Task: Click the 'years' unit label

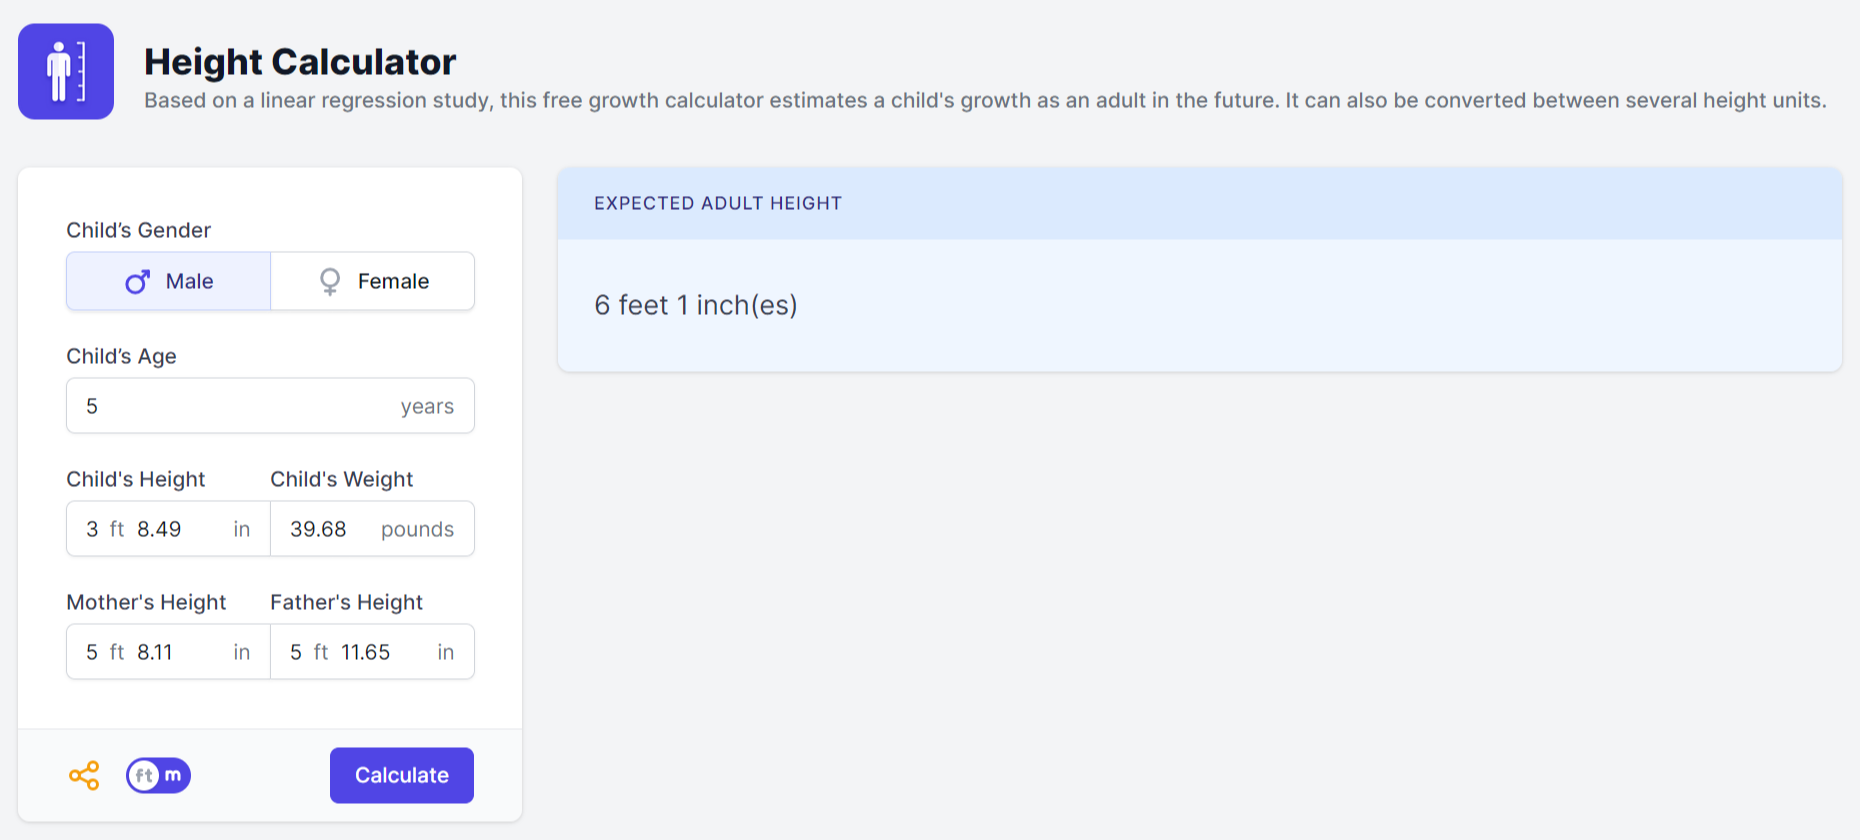Action: [427, 406]
